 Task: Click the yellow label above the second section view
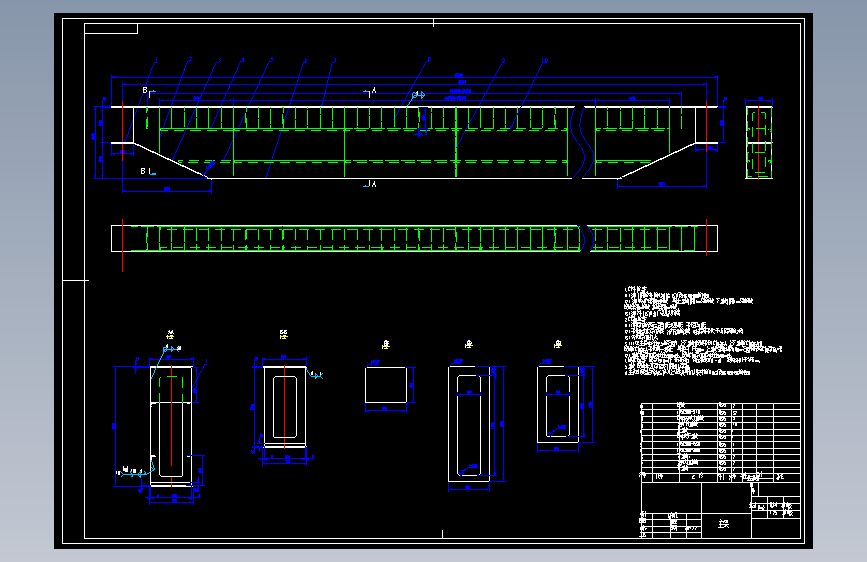284,334
